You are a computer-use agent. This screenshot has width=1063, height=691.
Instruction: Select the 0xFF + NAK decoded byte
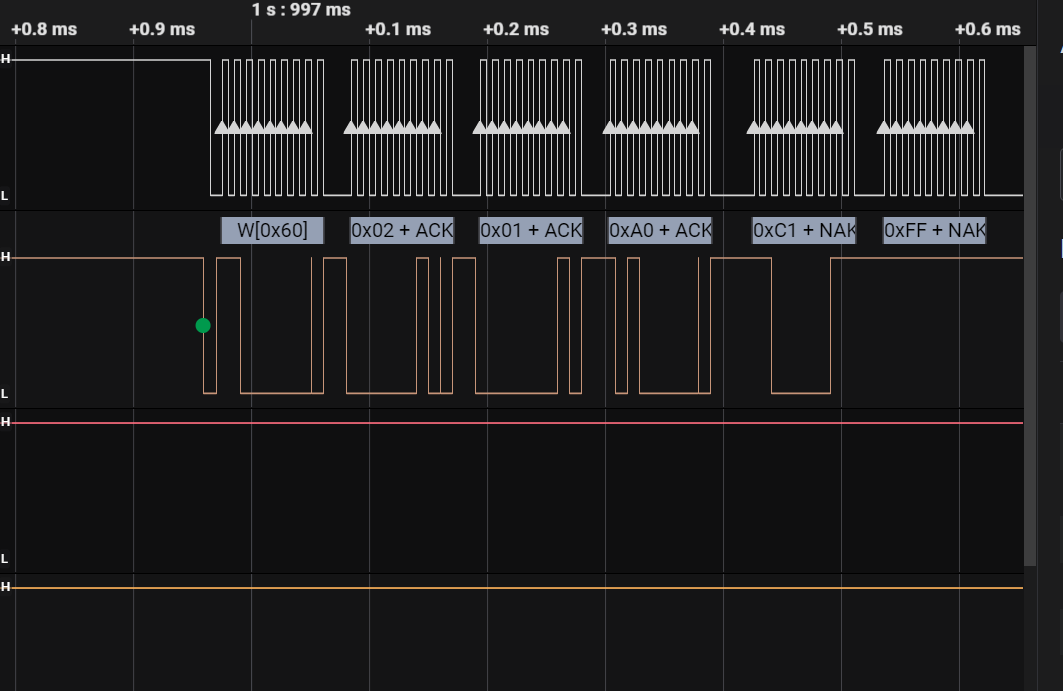934,230
